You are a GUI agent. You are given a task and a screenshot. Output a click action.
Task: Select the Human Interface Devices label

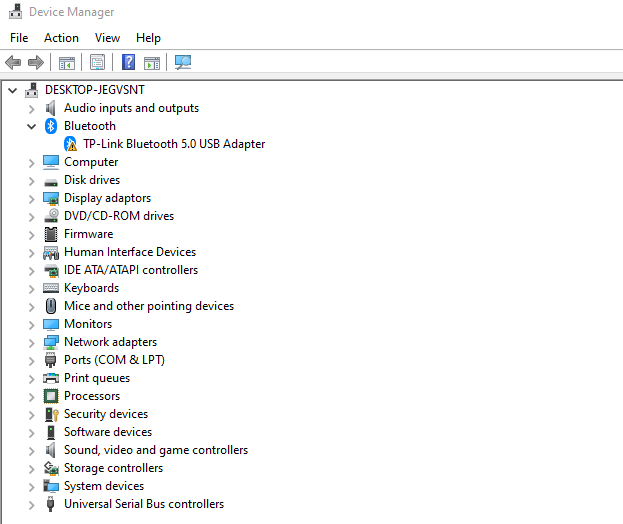[x=130, y=252]
